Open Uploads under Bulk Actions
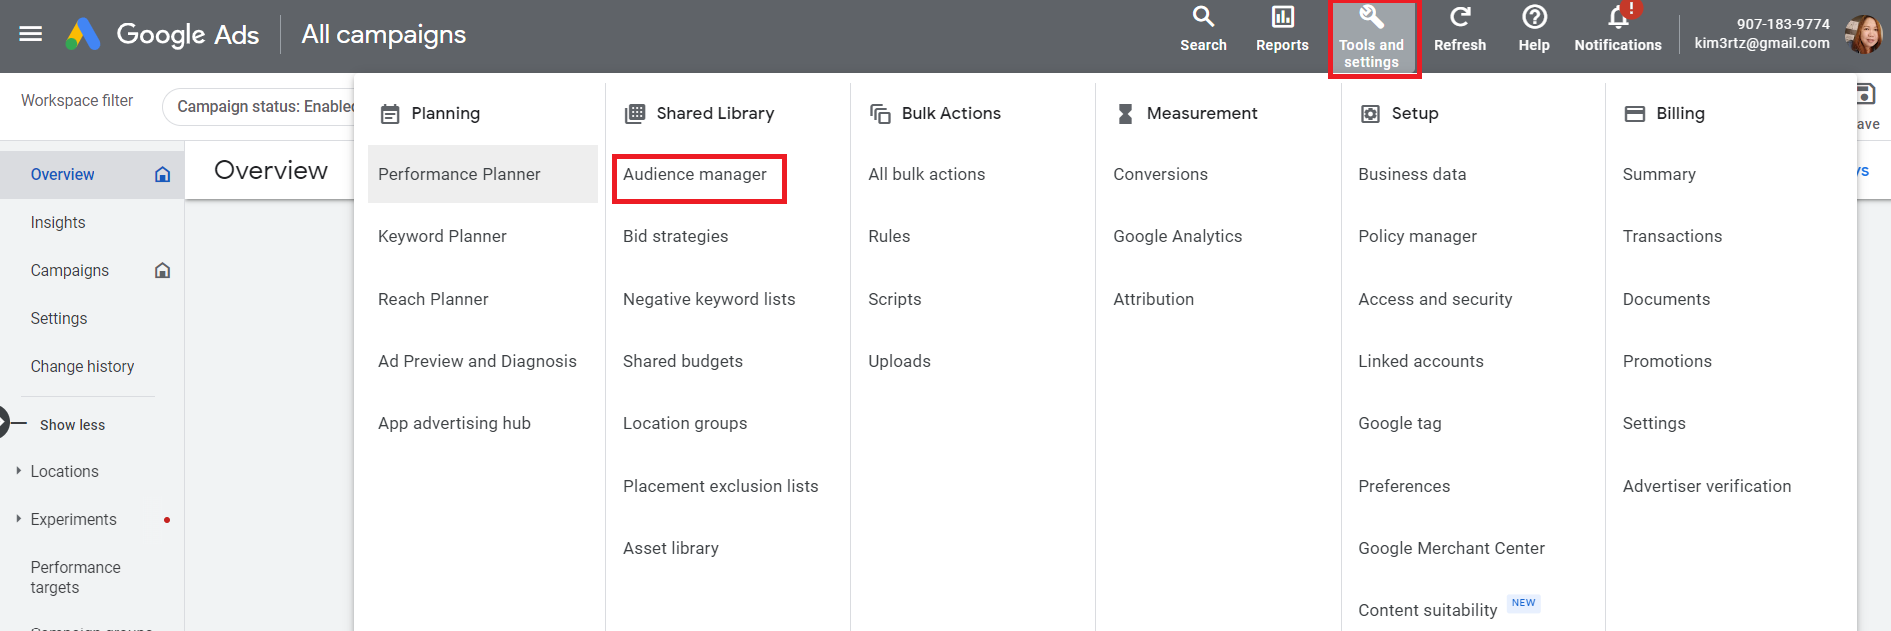Viewport: 1891px width, 631px height. pos(899,361)
